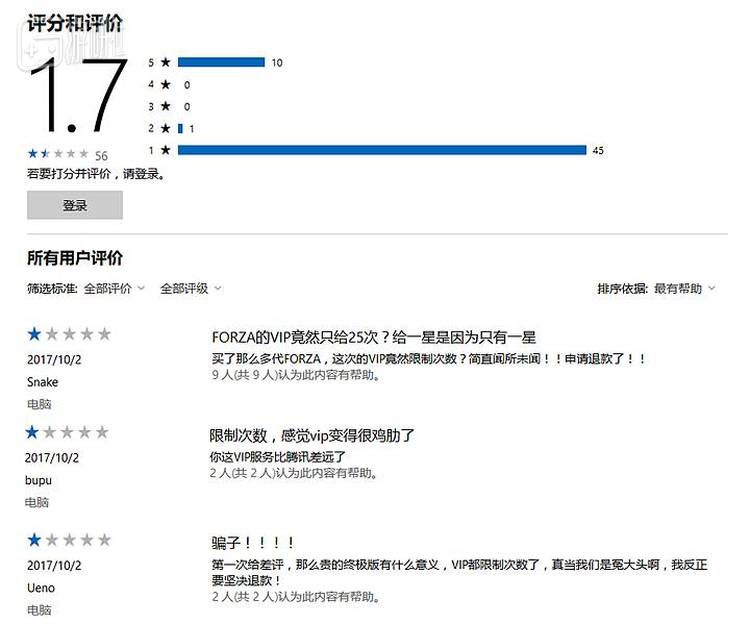The image size is (750, 624).
Task: Click the star rating on Snake's review
Action: click(69, 334)
